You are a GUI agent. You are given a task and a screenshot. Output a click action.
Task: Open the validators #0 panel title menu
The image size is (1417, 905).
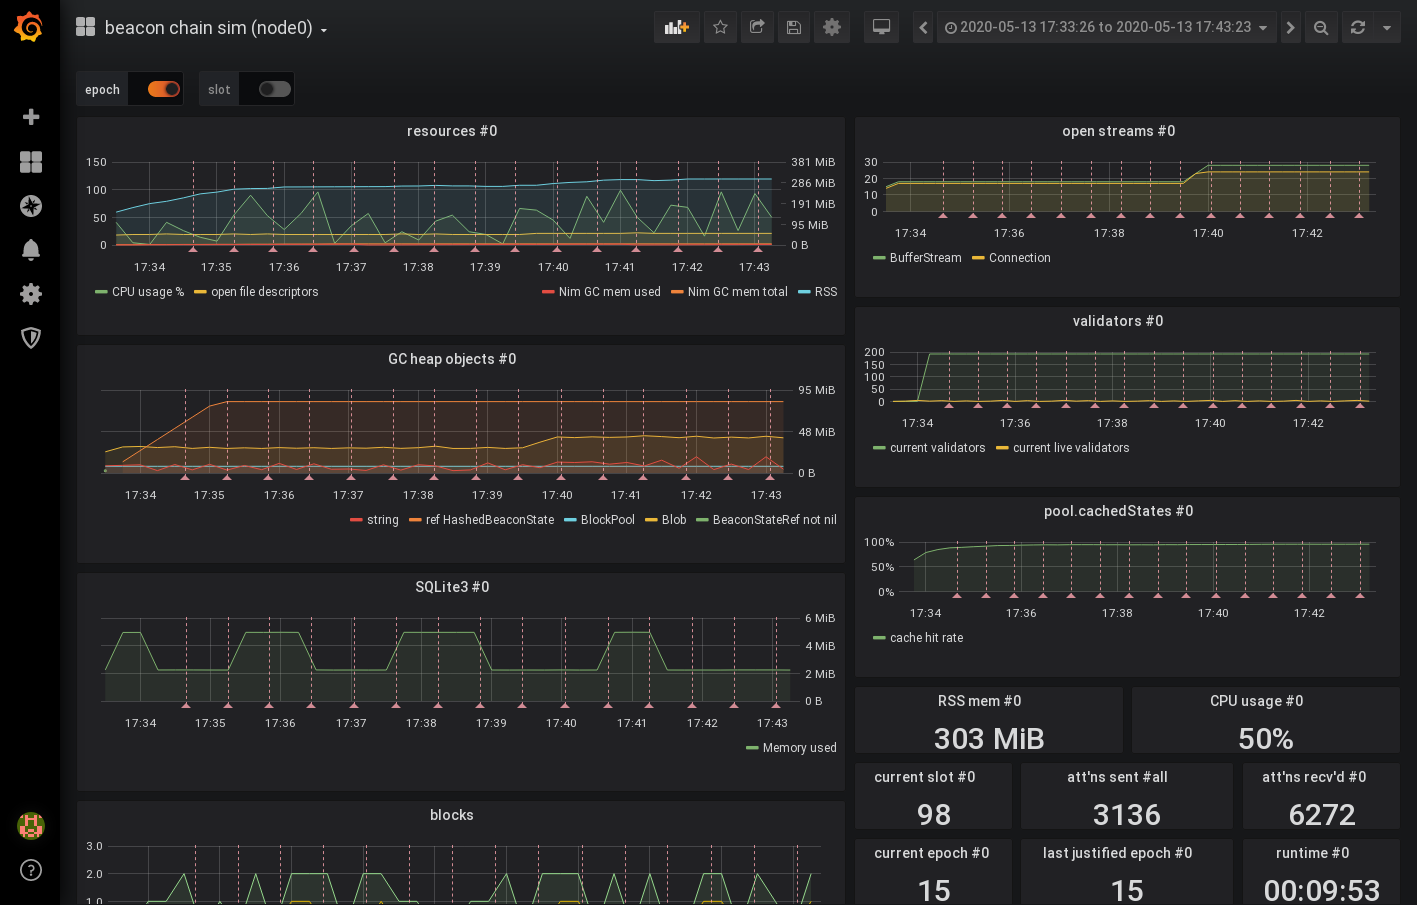1118,321
